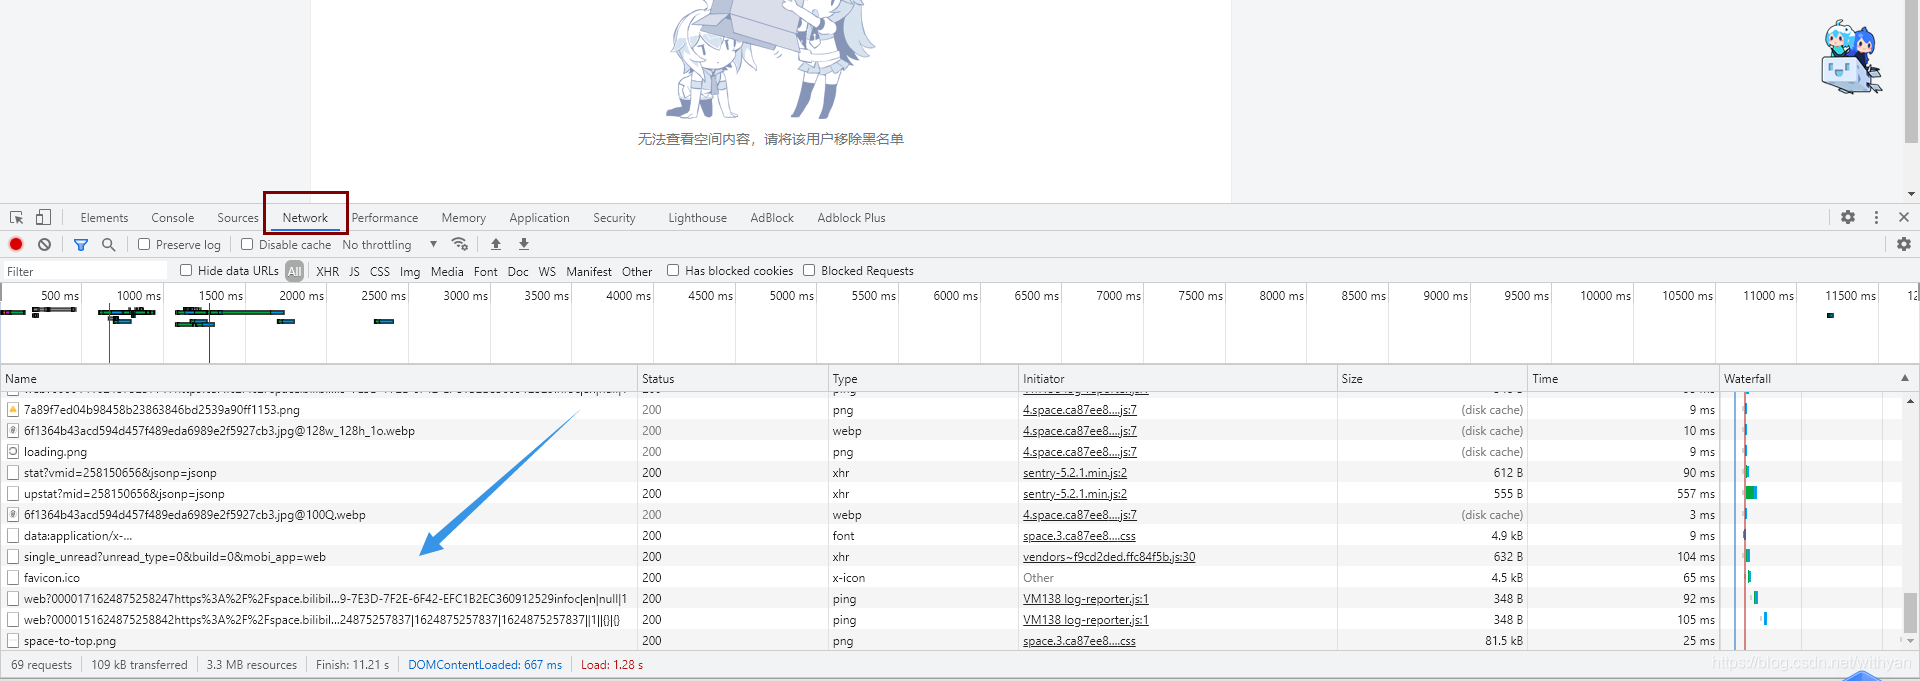Check Blocked Requests option
1920x681 pixels.
[809, 270]
